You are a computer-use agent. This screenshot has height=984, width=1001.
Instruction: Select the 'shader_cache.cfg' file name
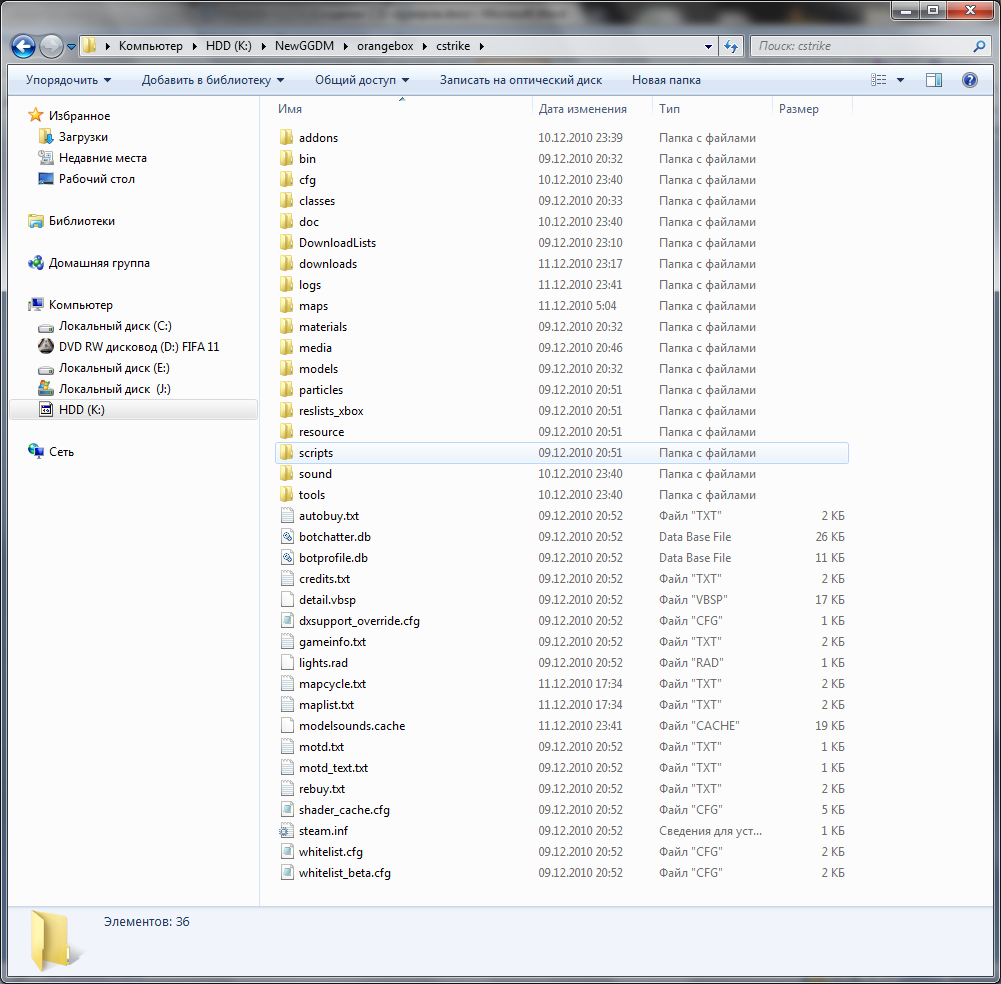[344, 810]
